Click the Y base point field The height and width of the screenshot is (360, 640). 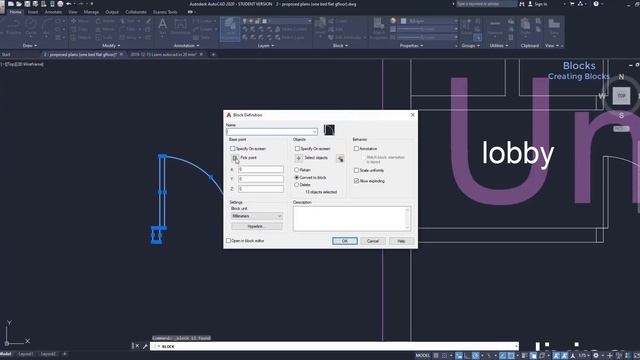coord(260,179)
